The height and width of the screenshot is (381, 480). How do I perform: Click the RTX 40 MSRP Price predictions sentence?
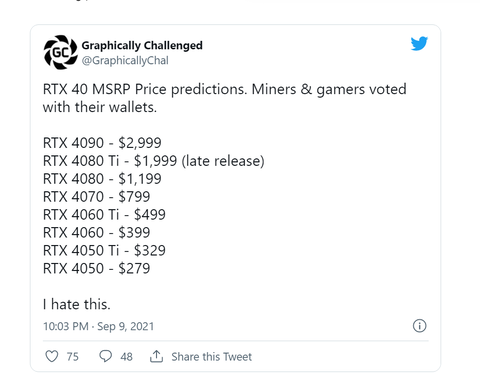tap(225, 98)
